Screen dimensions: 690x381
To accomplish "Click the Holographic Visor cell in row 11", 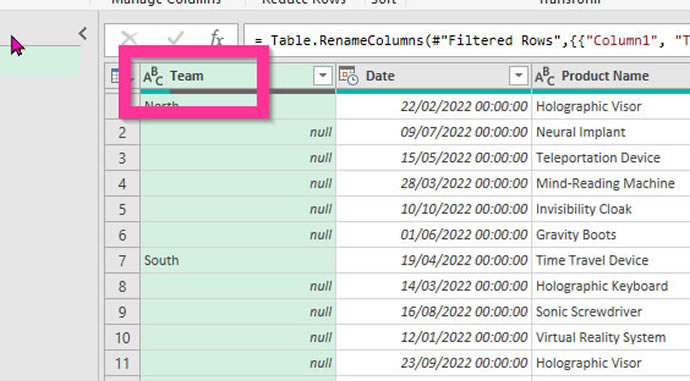I will (x=611, y=363).
